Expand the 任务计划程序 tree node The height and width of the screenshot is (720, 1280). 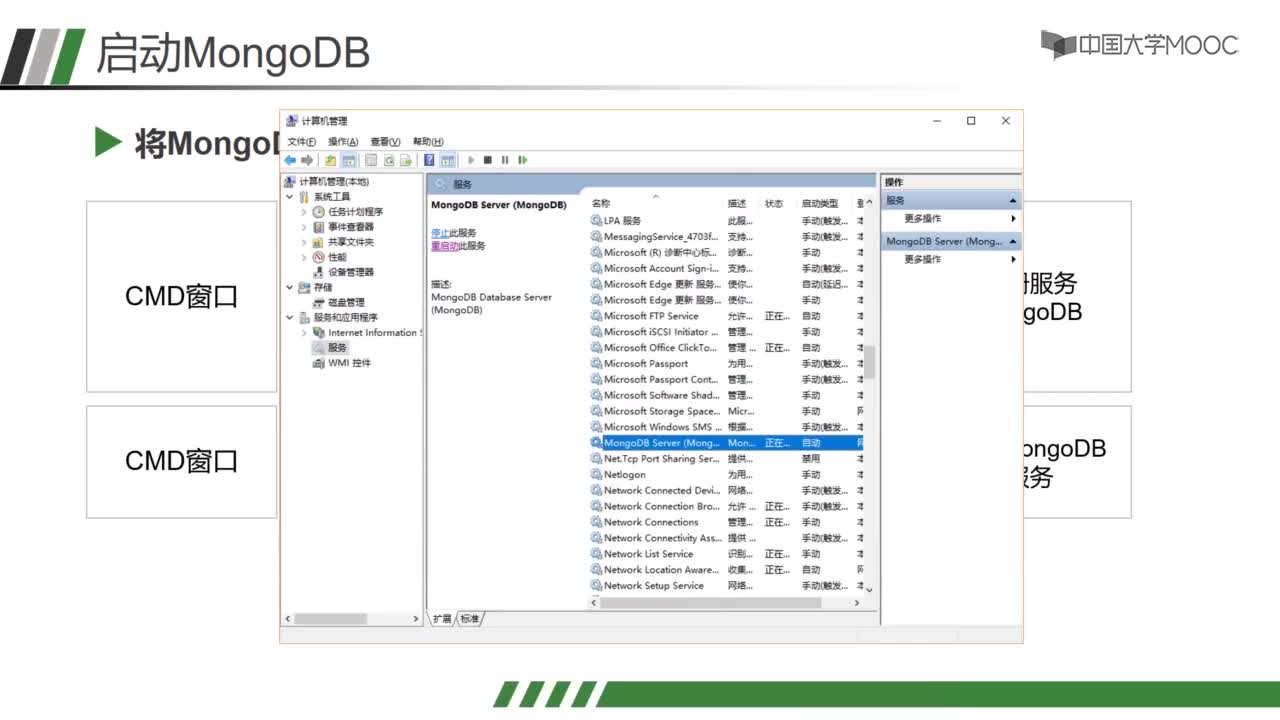(304, 212)
